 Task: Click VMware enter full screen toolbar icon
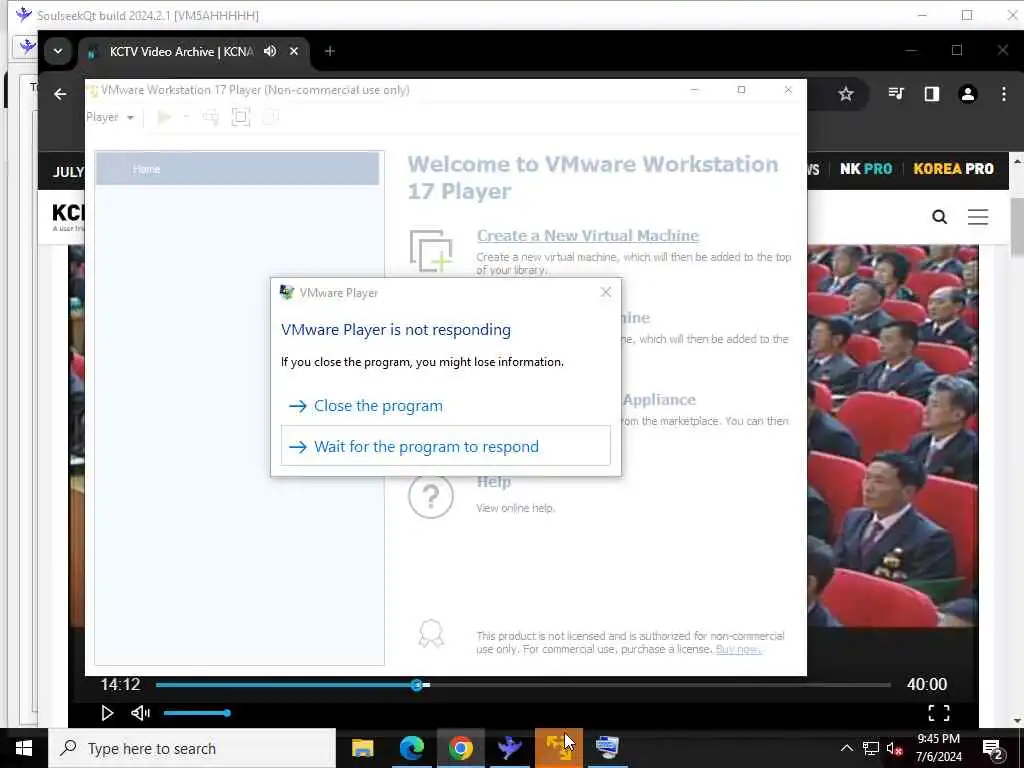coord(240,117)
